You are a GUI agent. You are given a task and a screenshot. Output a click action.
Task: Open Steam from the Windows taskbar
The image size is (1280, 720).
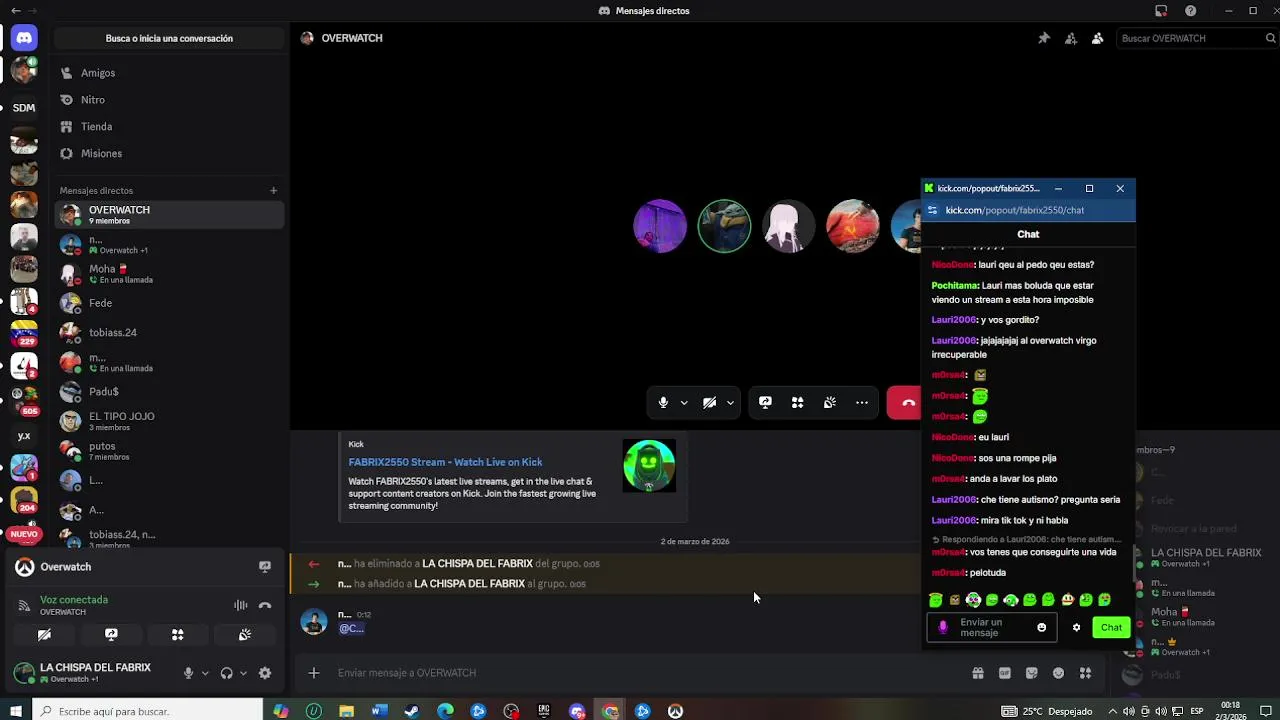[x=412, y=711]
